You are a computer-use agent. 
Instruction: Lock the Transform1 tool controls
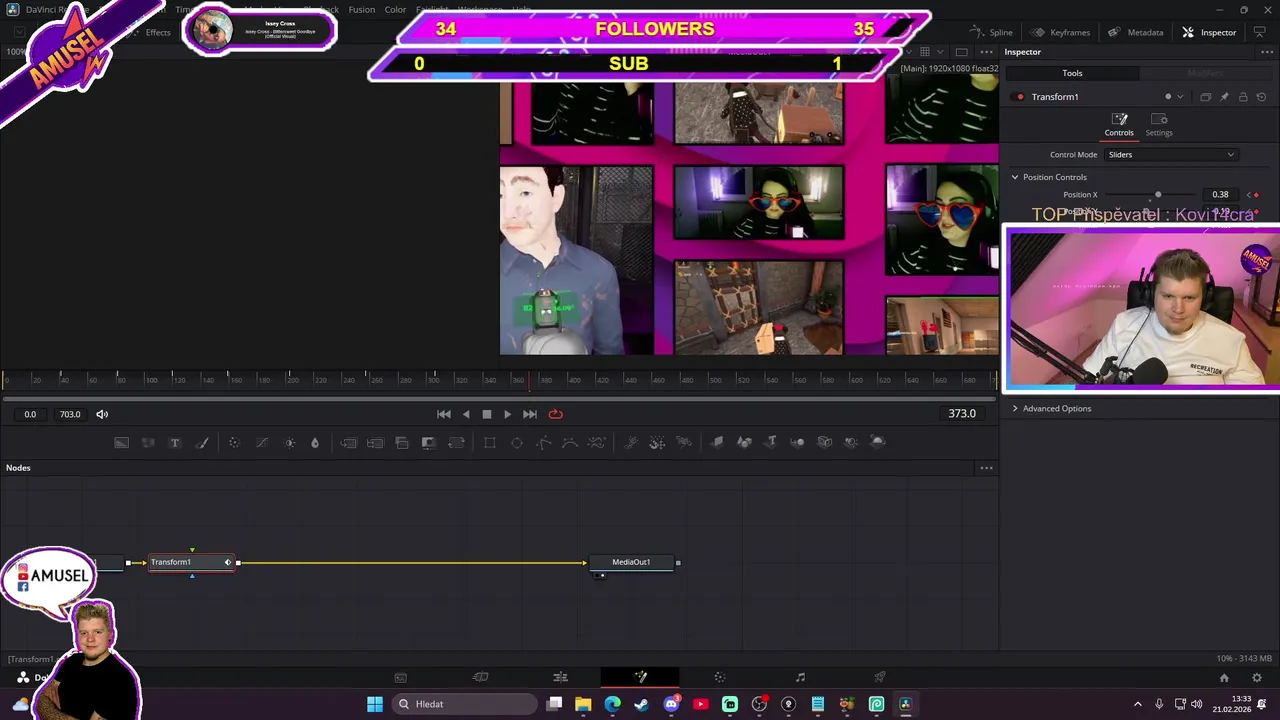1243,97
